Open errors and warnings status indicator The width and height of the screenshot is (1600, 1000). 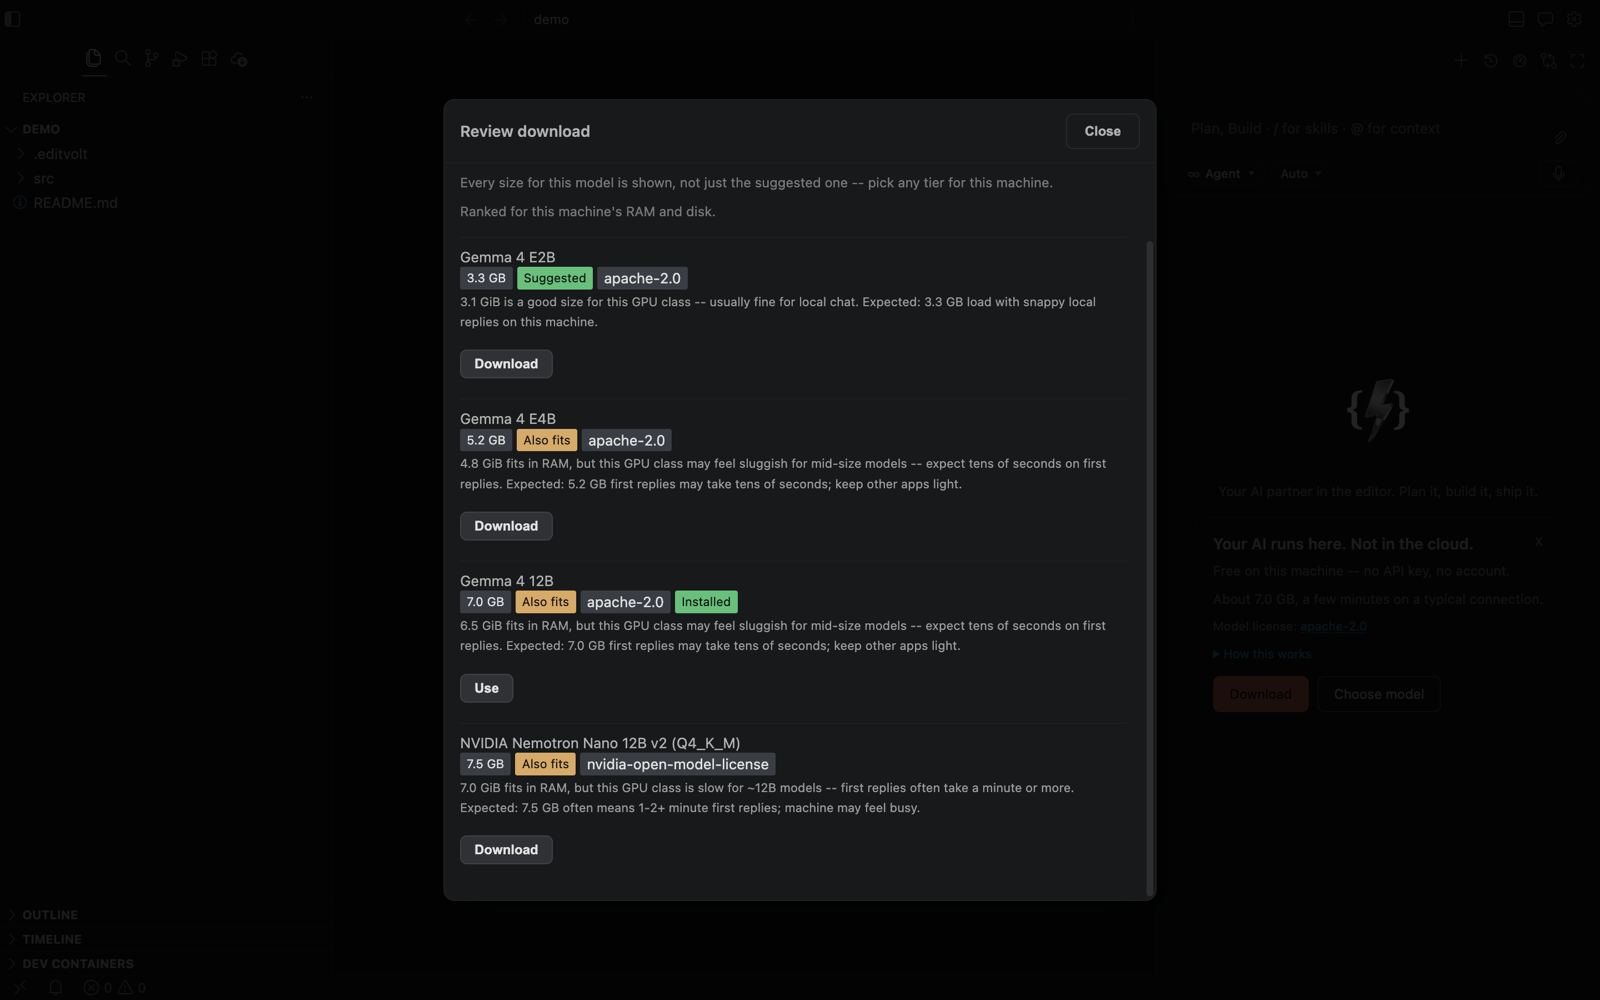(x=115, y=988)
